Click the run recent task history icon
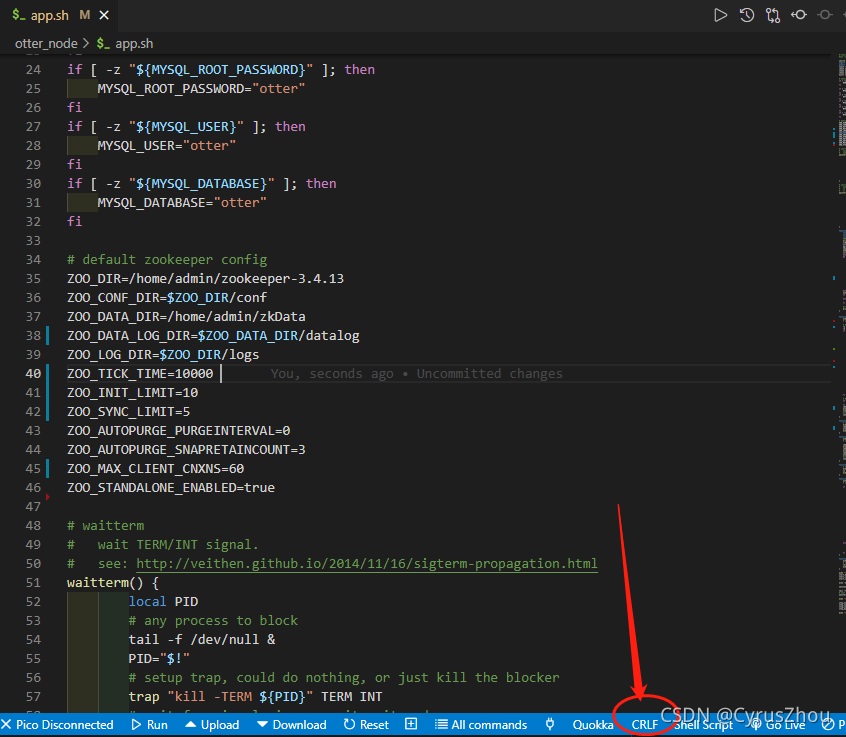Image resolution: width=846 pixels, height=737 pixels. point(747,15)
